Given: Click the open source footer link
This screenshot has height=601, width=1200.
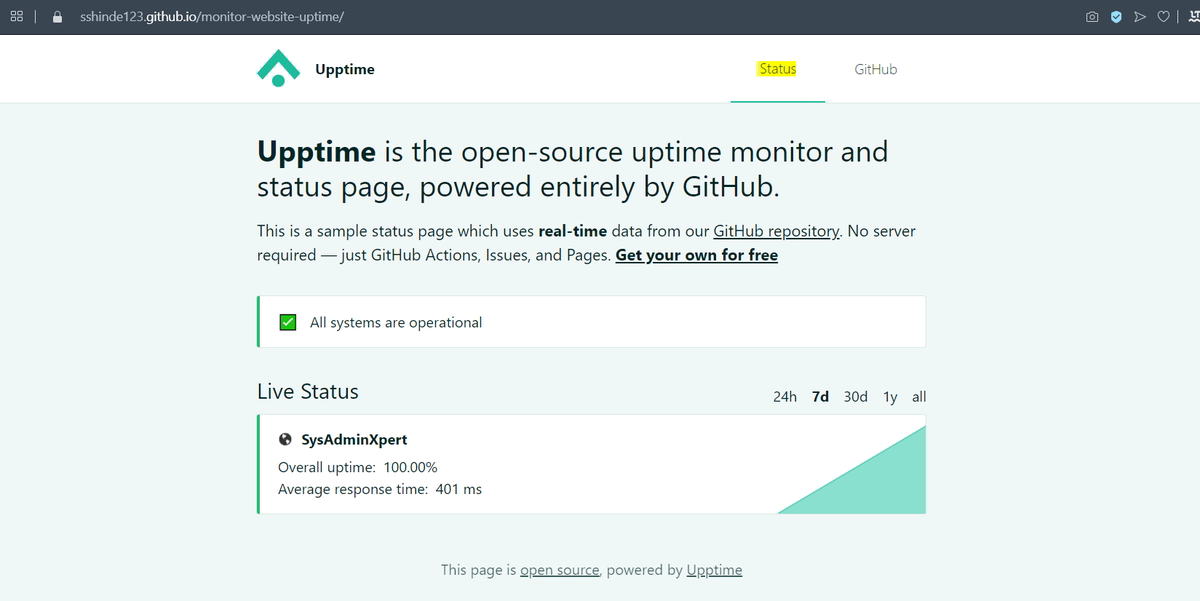Looking at the screenshot, I should (560, 569).
